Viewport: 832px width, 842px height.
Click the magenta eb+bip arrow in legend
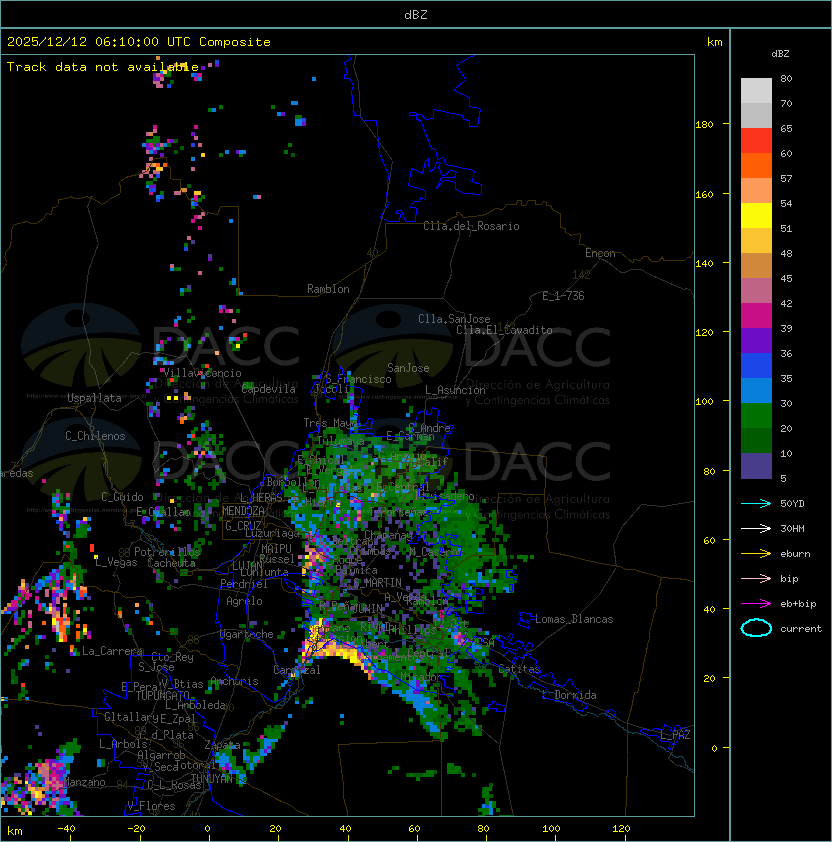coord(756,604)
